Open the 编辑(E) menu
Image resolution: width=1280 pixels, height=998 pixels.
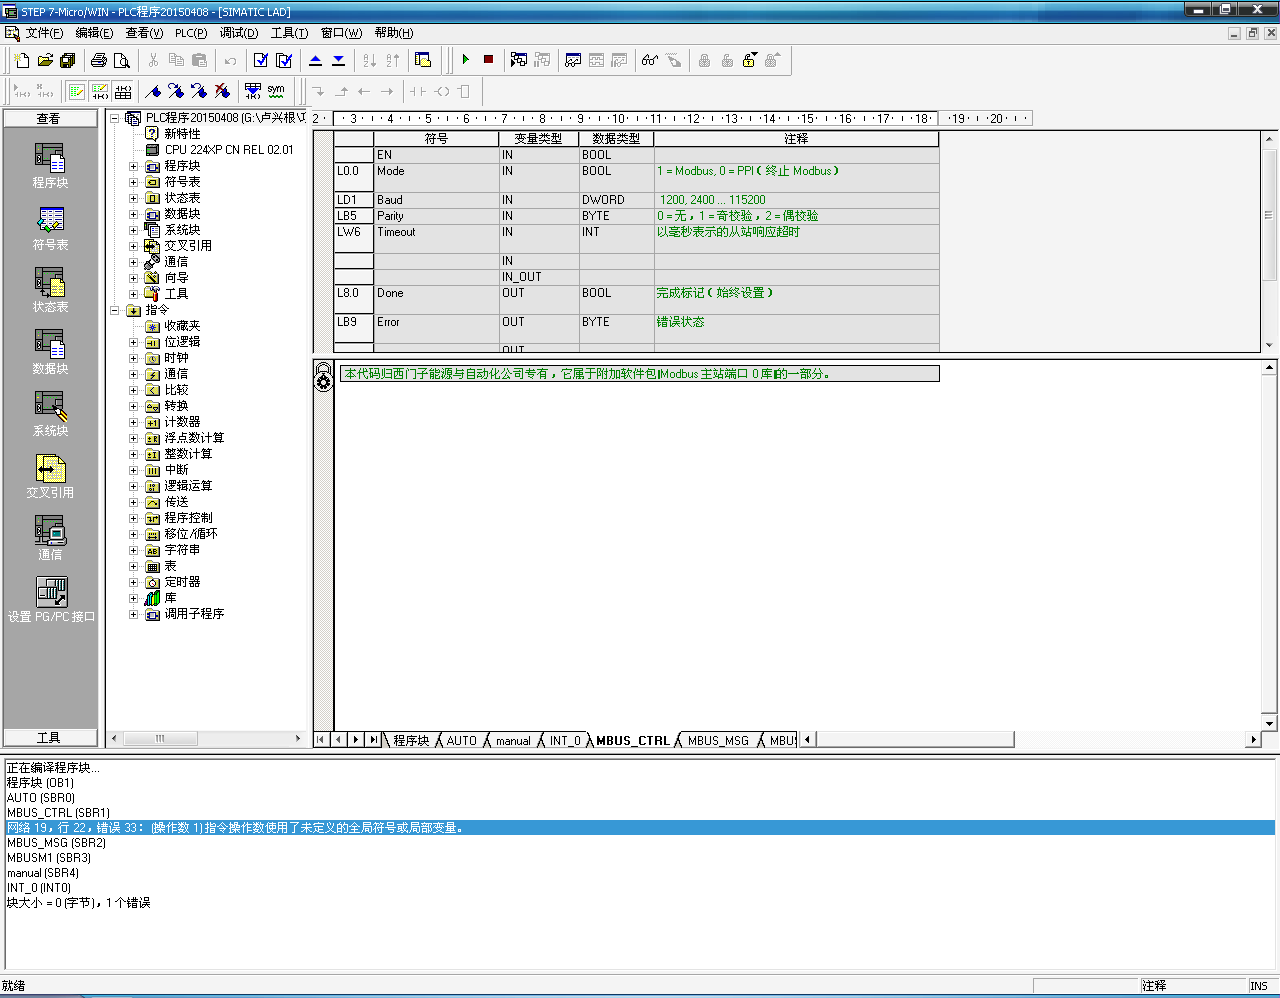point(94,33)
